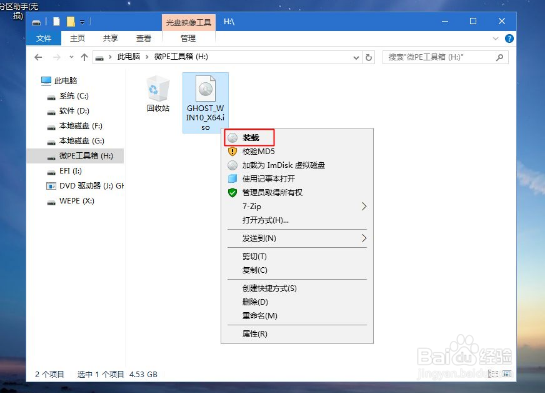Screen dimensions: 545x393
Task: Open 本地磁盘 (G:) in the sidebar
Action: pos(75,141)
